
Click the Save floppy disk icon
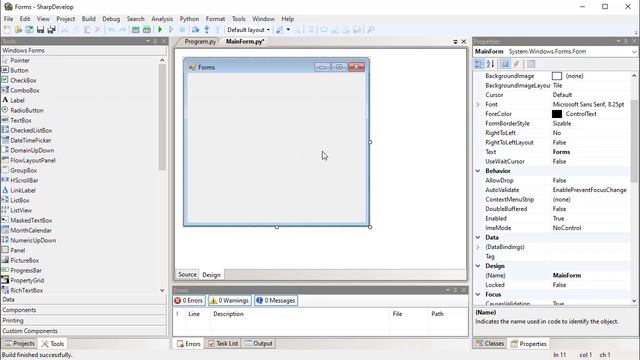click(40, 30)
